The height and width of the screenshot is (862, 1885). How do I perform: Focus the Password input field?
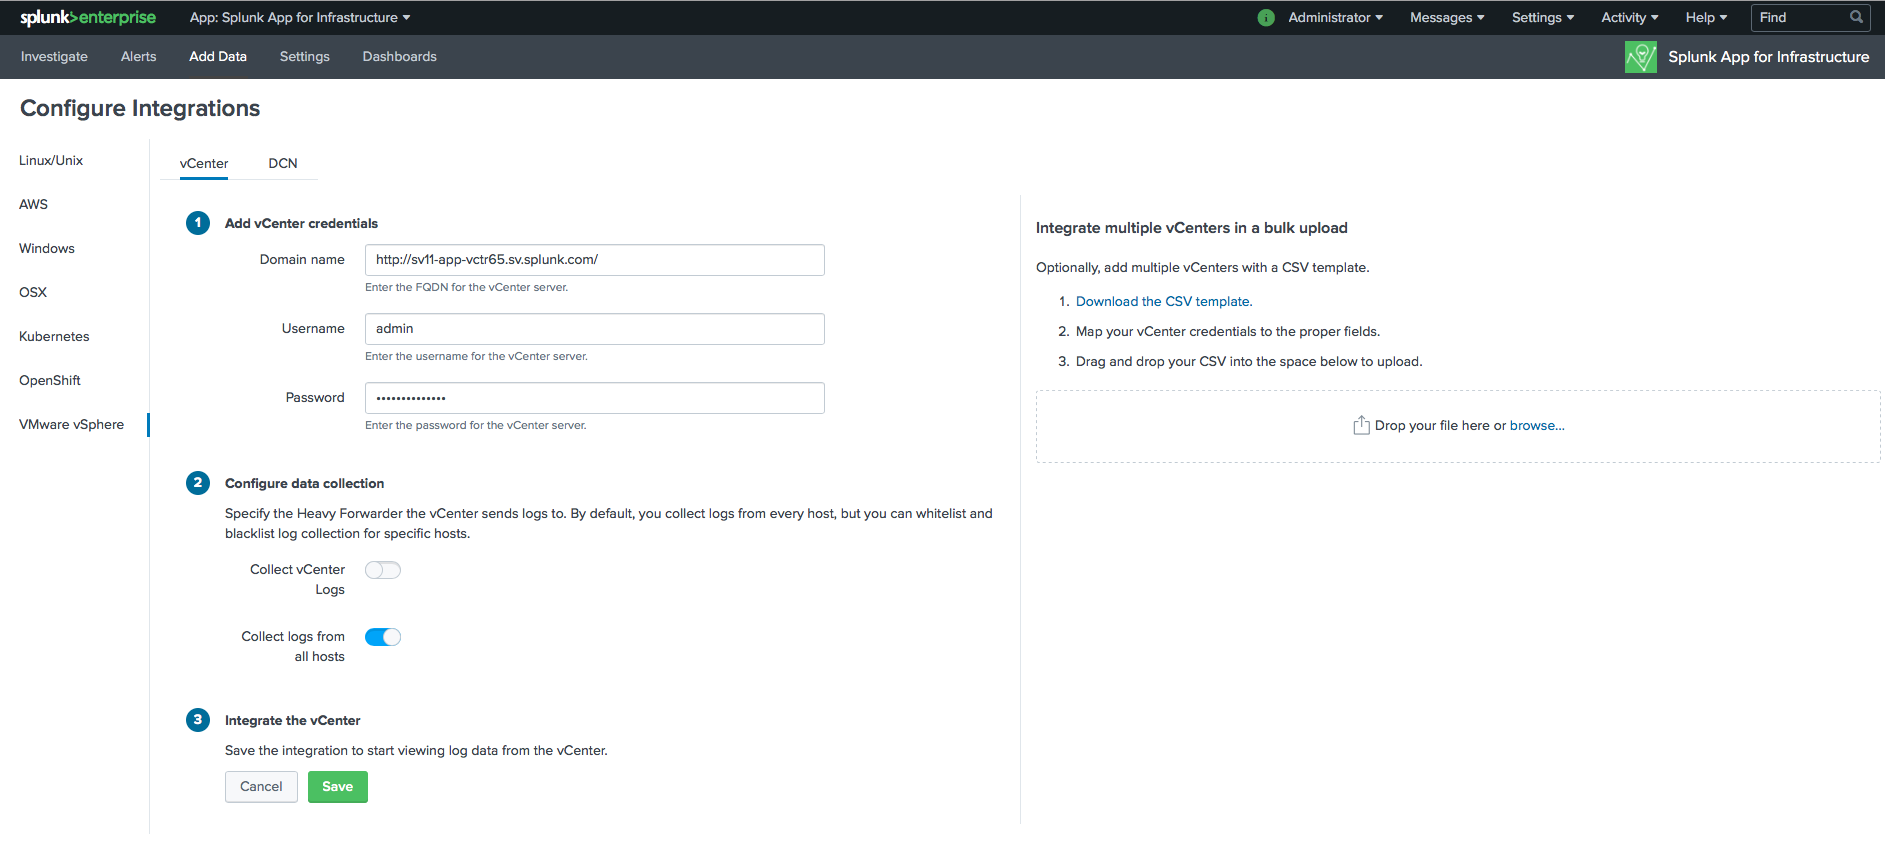[x=595, y=398]
